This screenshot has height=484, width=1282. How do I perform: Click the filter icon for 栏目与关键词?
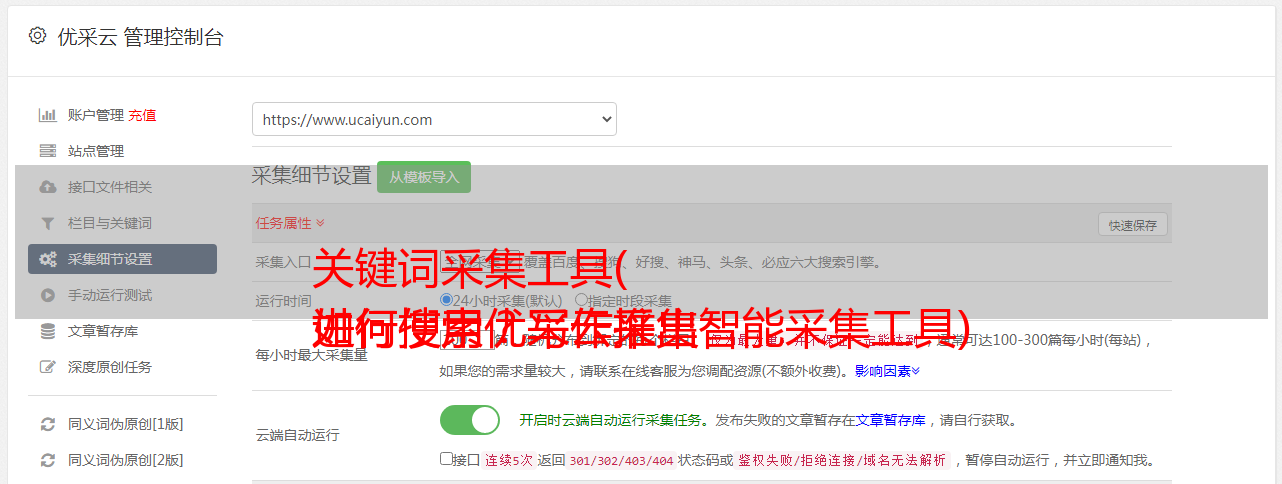tap(47, 223)
